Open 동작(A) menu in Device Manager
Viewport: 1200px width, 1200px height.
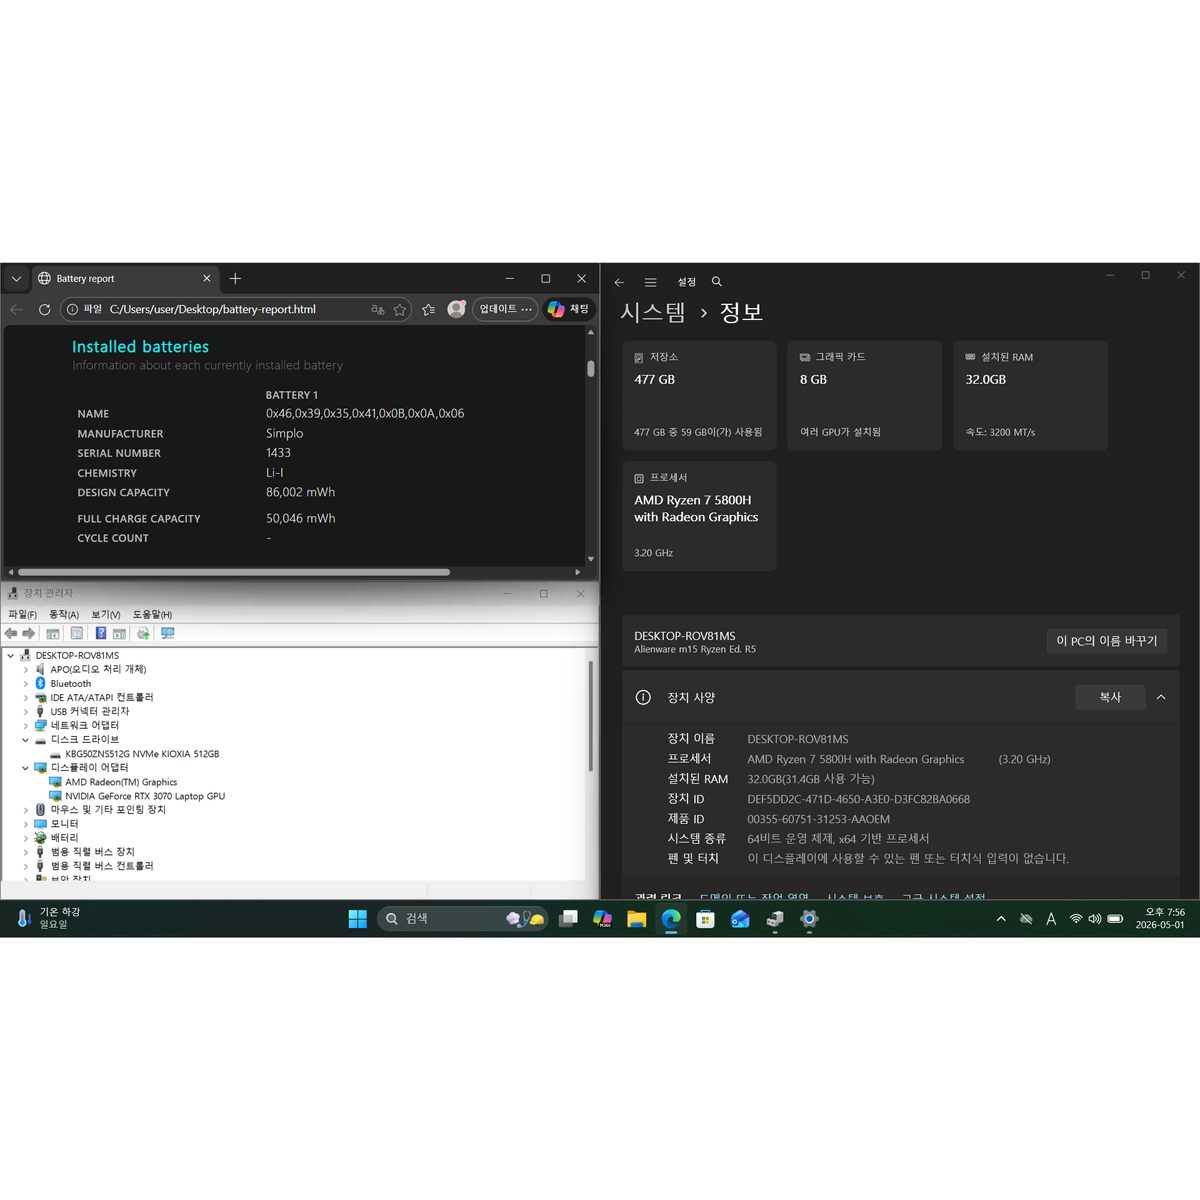(64, 615)
